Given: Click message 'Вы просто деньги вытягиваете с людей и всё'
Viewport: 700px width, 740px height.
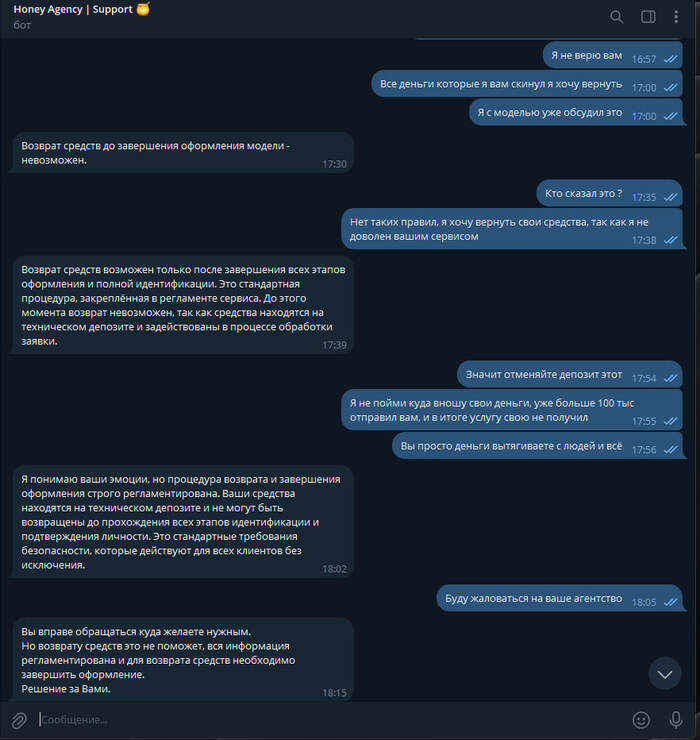Looking at the screenshot, I should click(537, 446).
